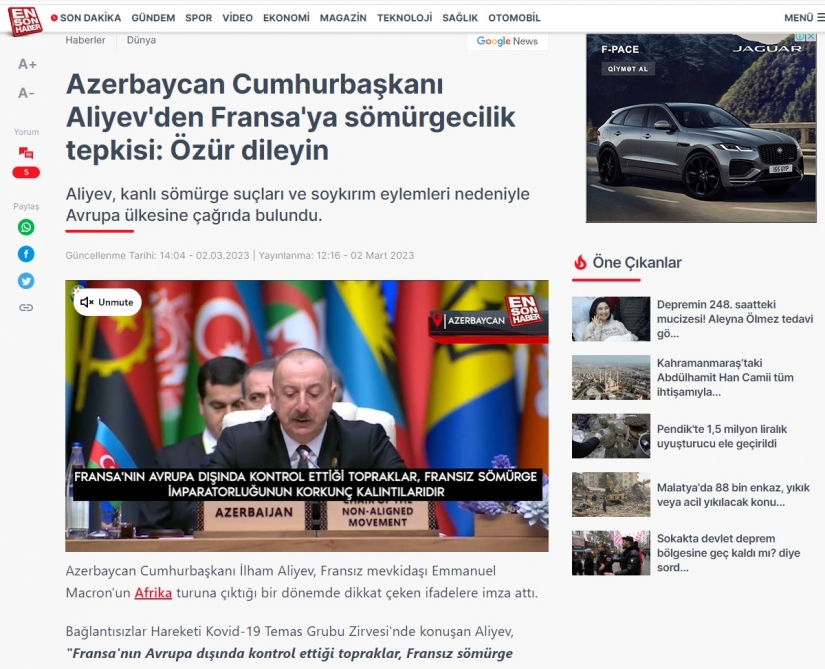The width and height of the screenshot is (825, 669).
Task: Share the article via WhatsApp icon
Action: pyautogui.click(x=26, y=227)
